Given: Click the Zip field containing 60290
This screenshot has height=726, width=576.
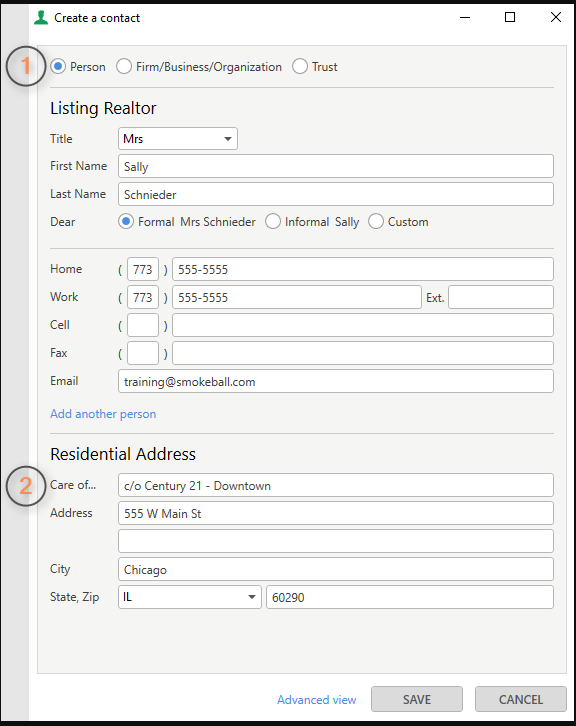Looking at the screenshot, I should click(x=410, y=597).
